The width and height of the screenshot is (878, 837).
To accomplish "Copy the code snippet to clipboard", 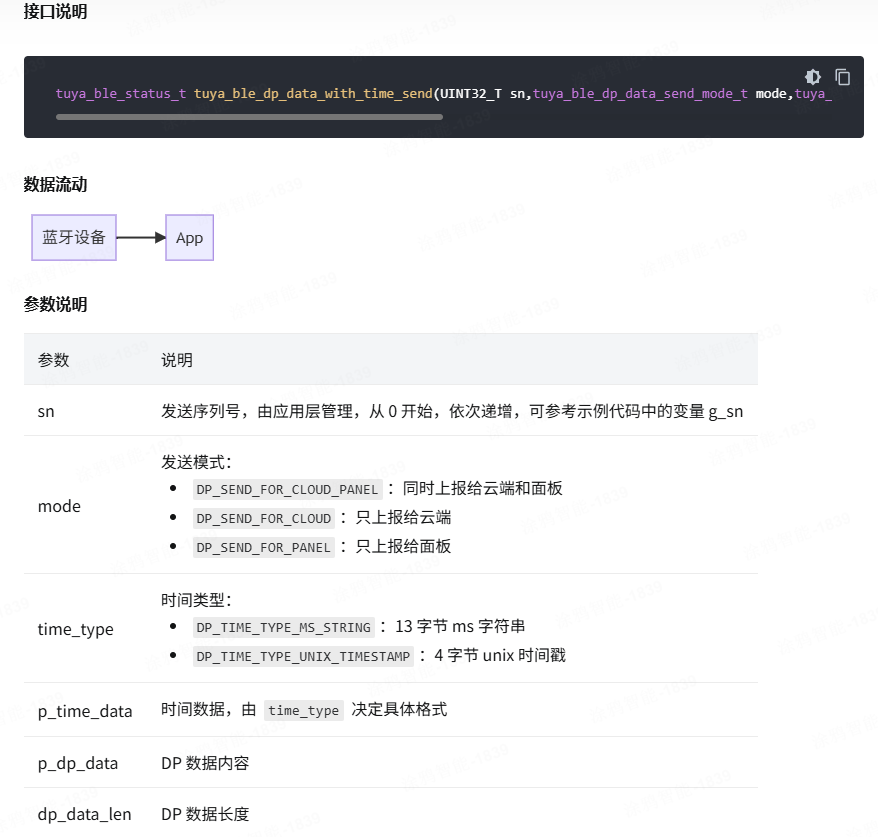I will (x=840, y=76).
